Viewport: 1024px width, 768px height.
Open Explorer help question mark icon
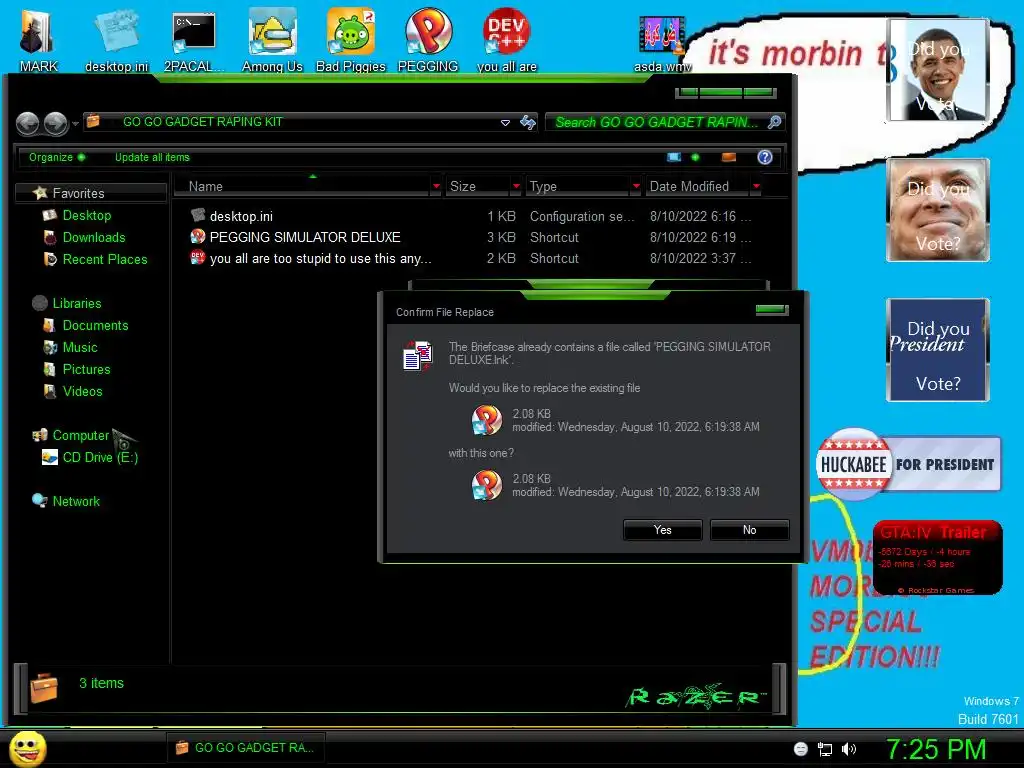(x=765, y=157)
